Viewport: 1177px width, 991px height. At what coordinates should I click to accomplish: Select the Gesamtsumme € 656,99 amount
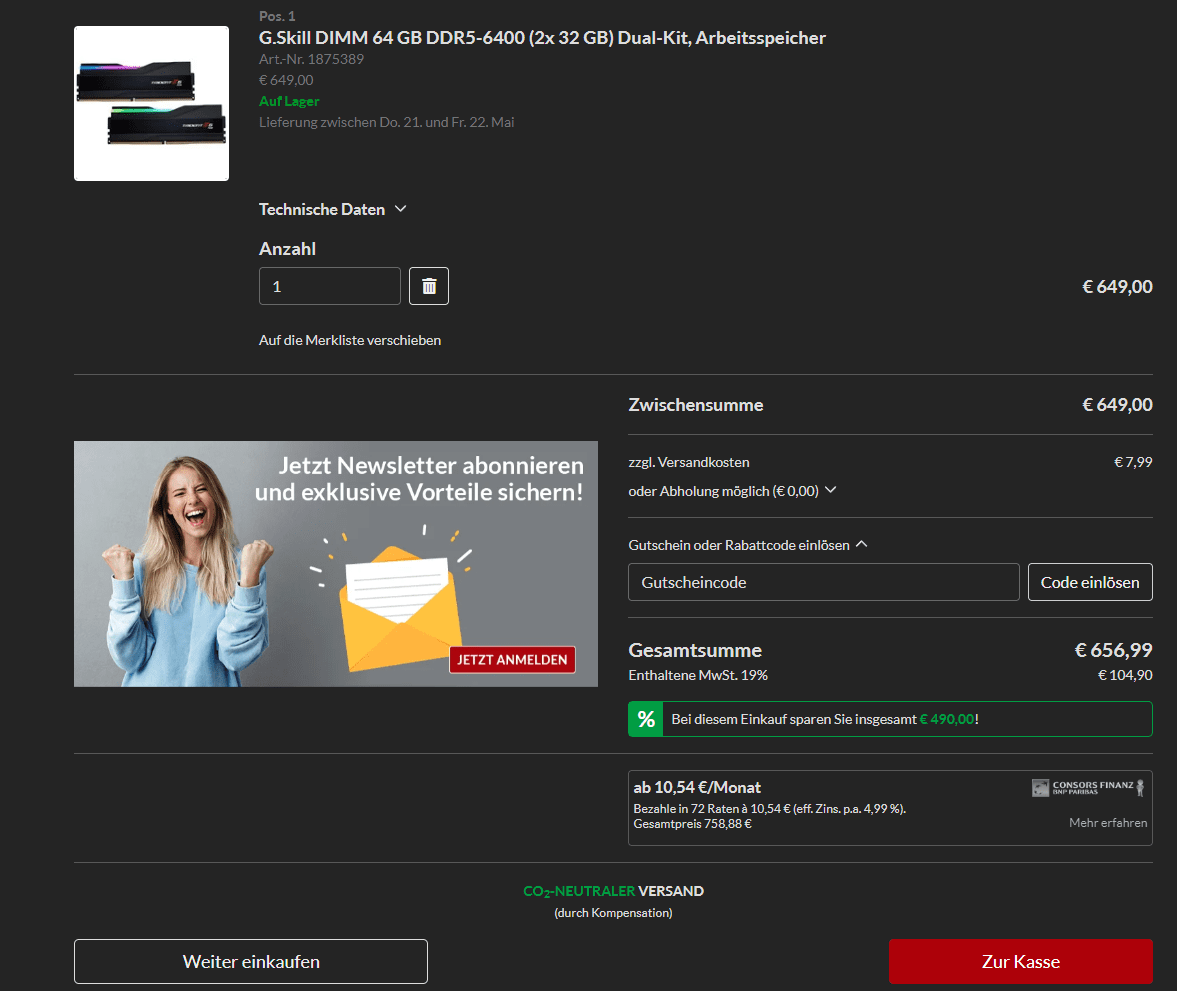tap(1113, 650)
